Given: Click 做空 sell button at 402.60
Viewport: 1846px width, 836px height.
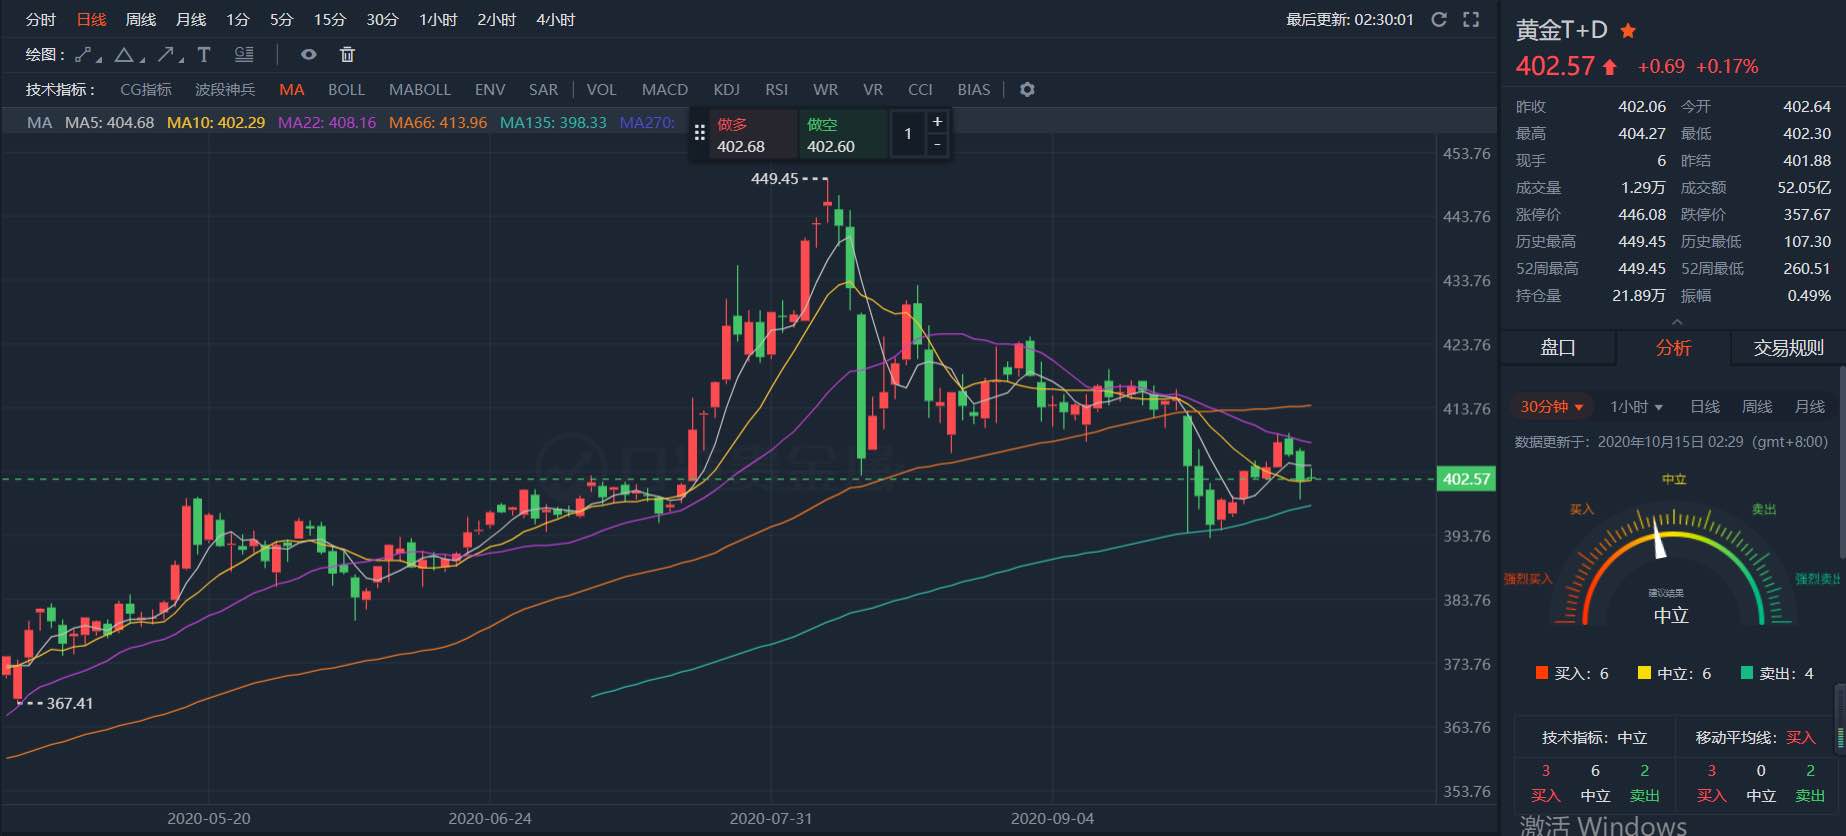Looking at the screenshot, I should (x=843, y=135).
